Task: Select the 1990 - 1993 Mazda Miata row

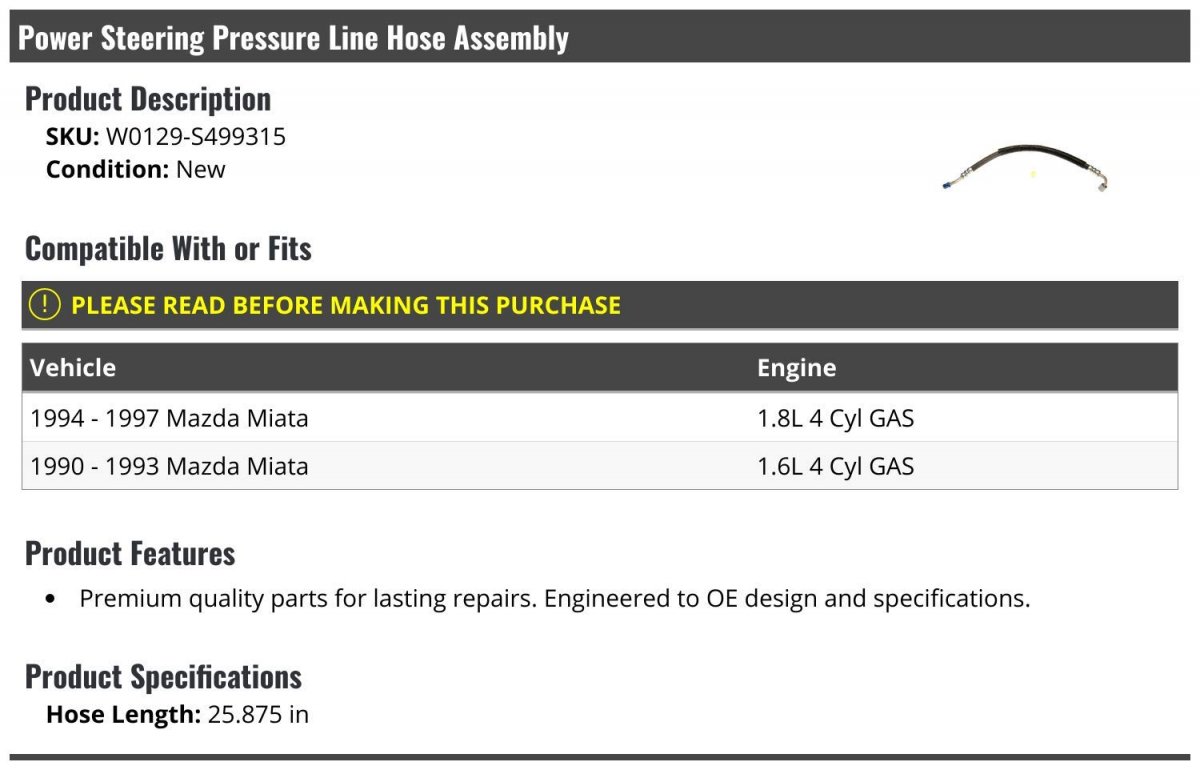Action: point(169,466)
